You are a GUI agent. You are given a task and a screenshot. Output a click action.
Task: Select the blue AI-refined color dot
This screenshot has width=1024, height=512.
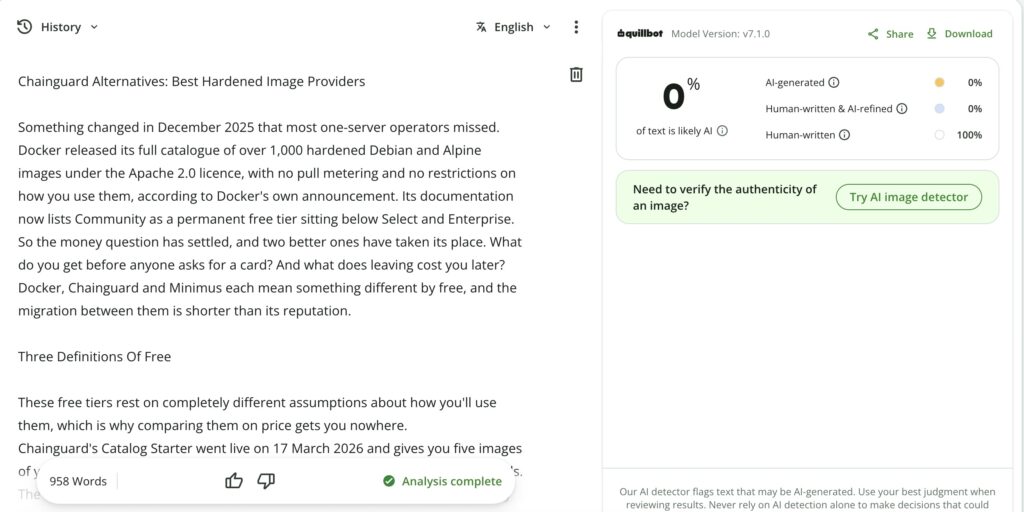coord(939,109)
